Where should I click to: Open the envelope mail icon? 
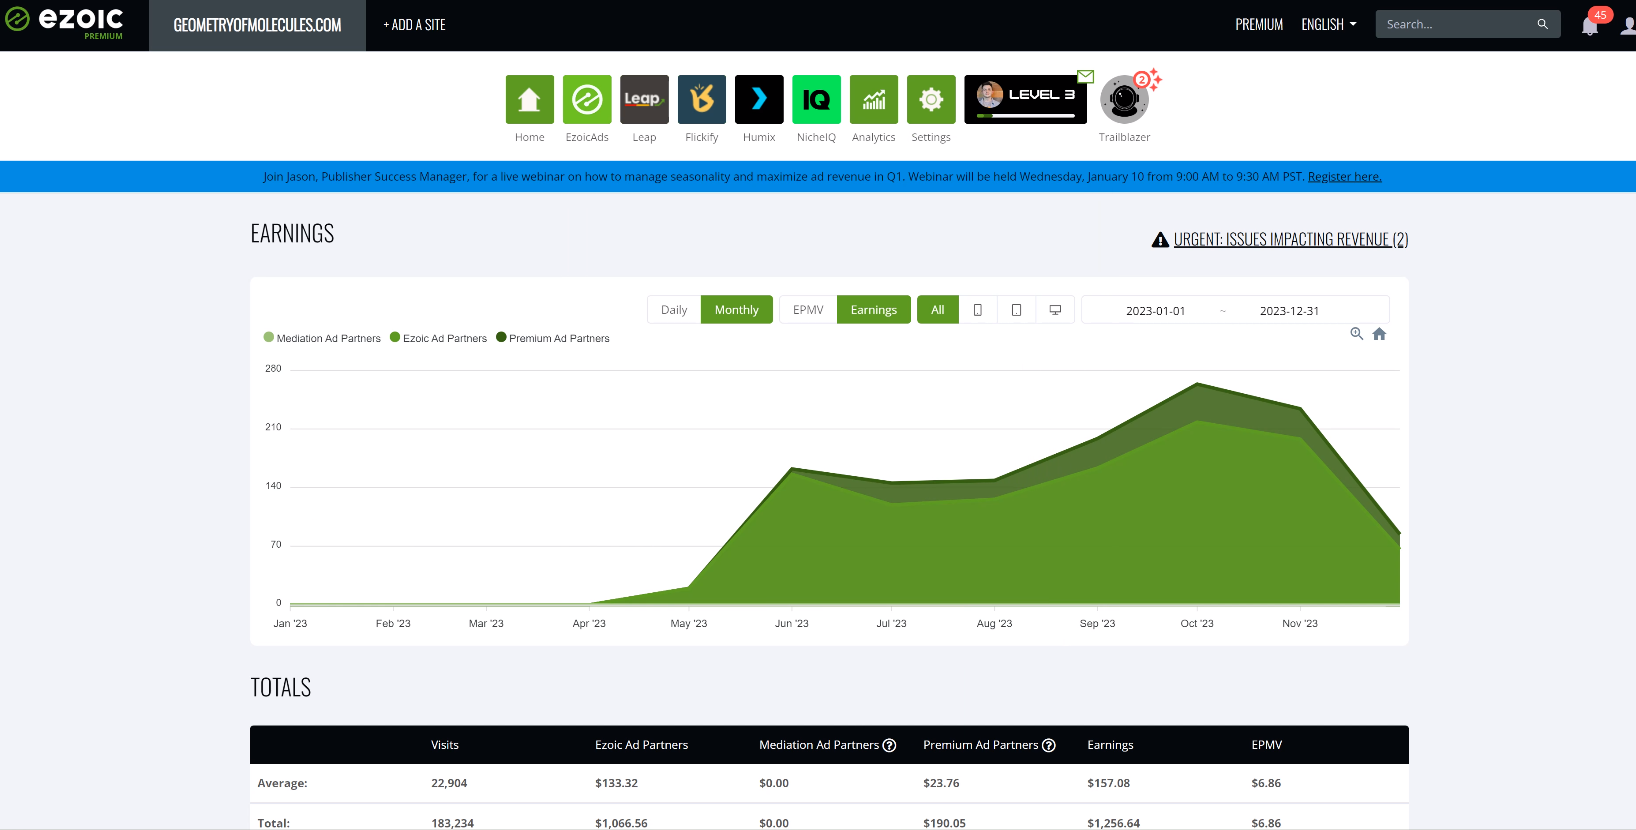(x=1086, y=76)
